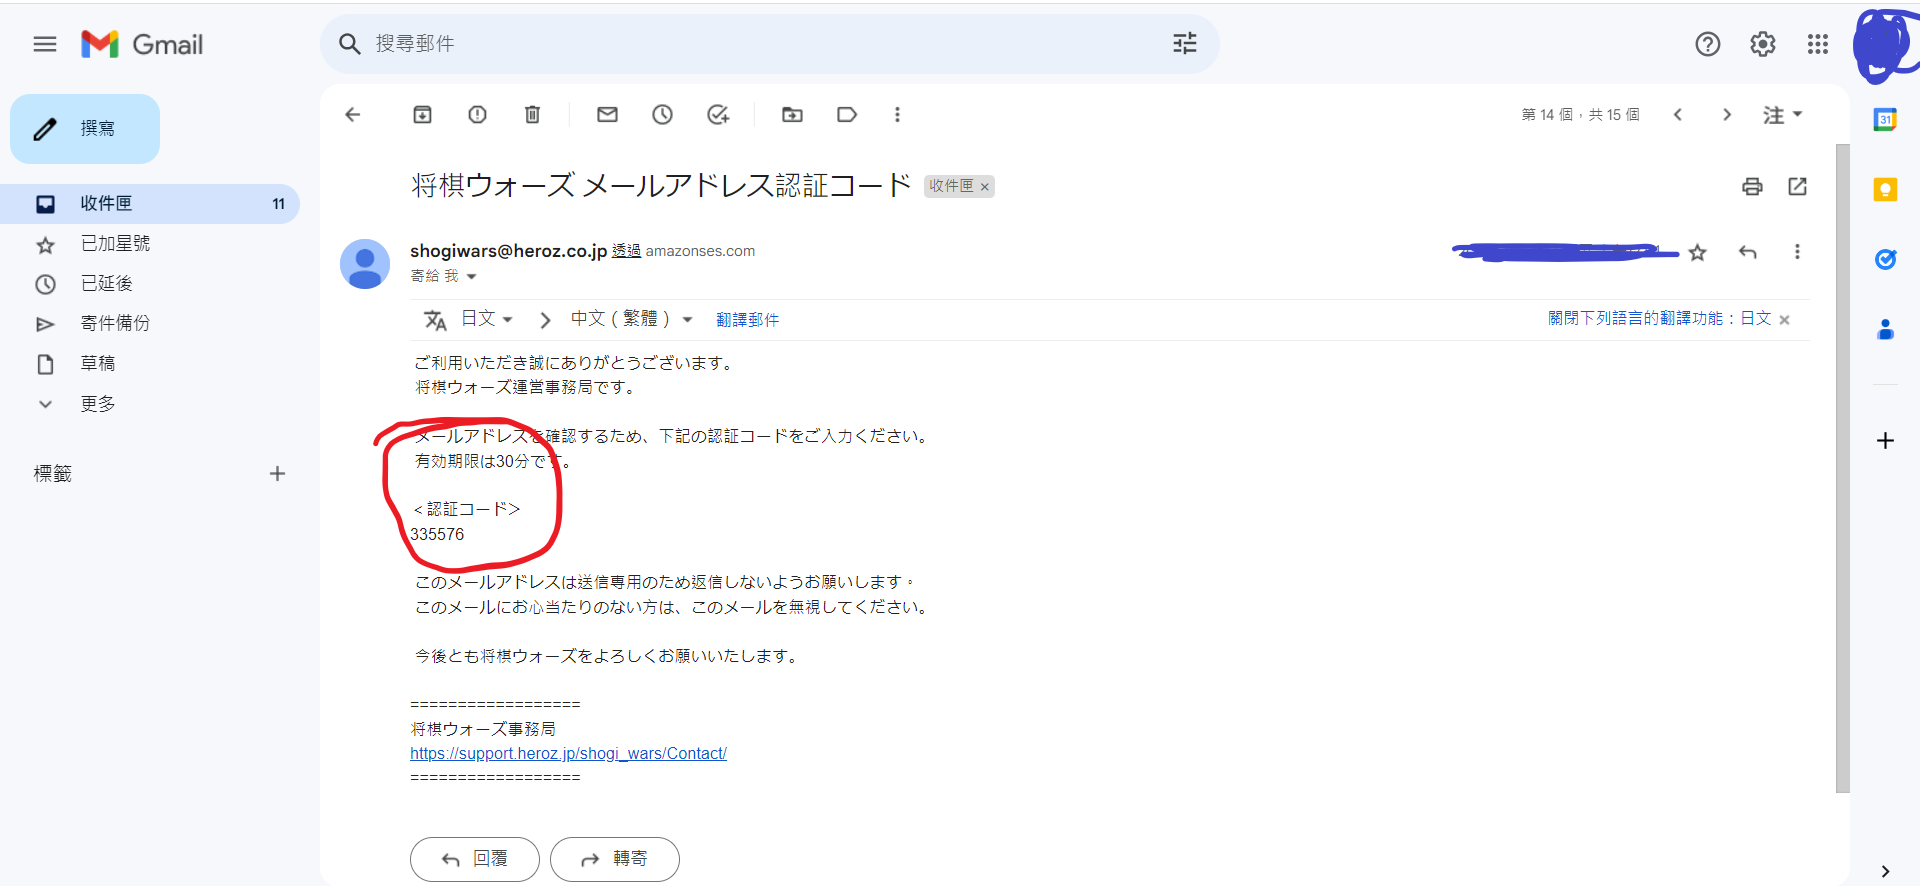Open source language 日文 dropdown
1920x886 pixels.
(x=487, y=319)
